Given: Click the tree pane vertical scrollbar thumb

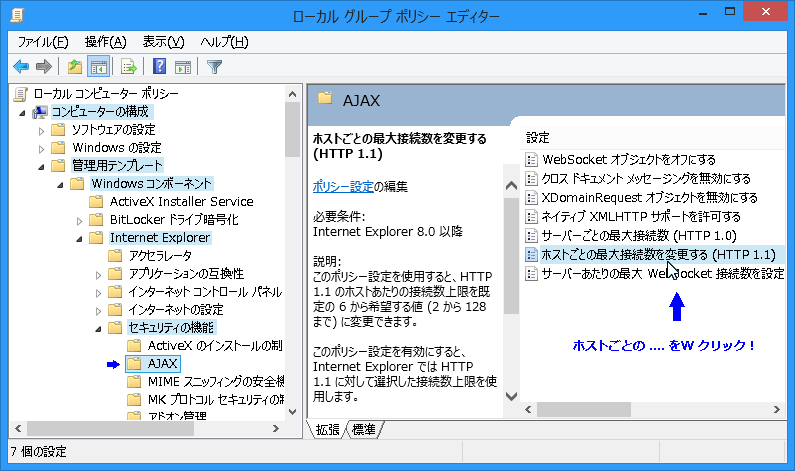Looking at the screenshot, I should coord(293,130).
